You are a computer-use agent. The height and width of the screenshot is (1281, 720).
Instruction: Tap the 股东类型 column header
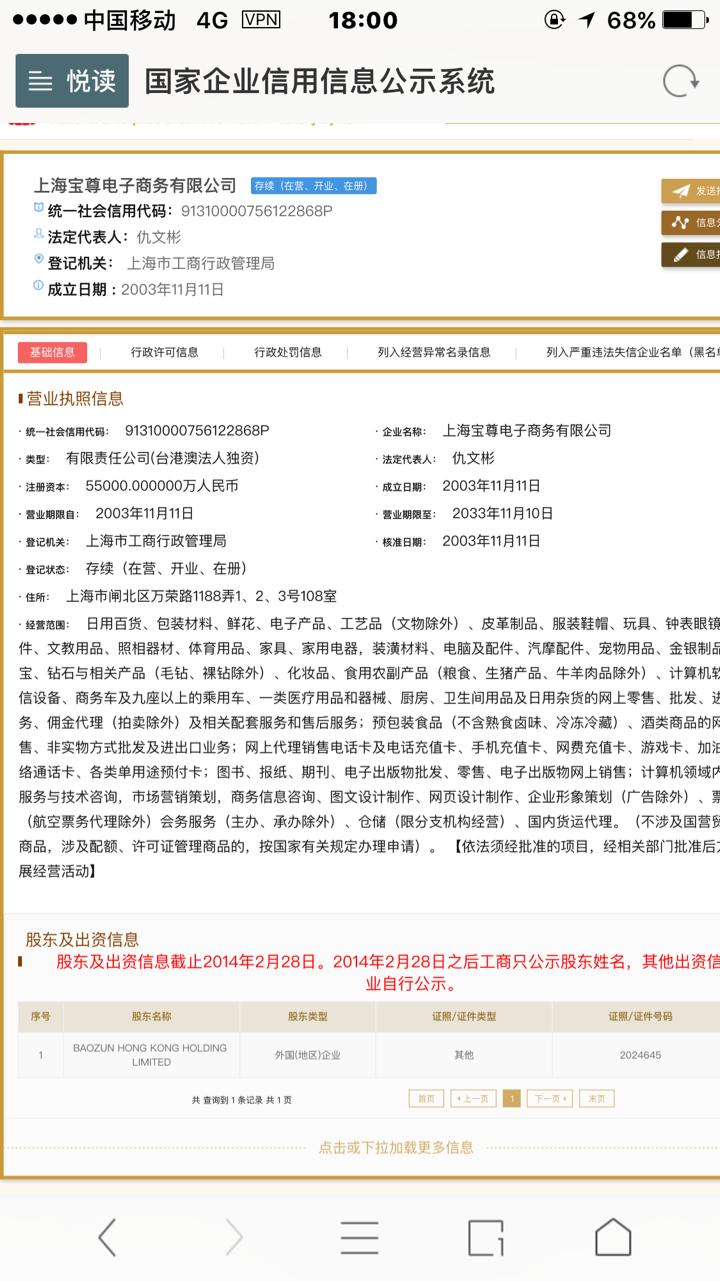coord(307,1016)
